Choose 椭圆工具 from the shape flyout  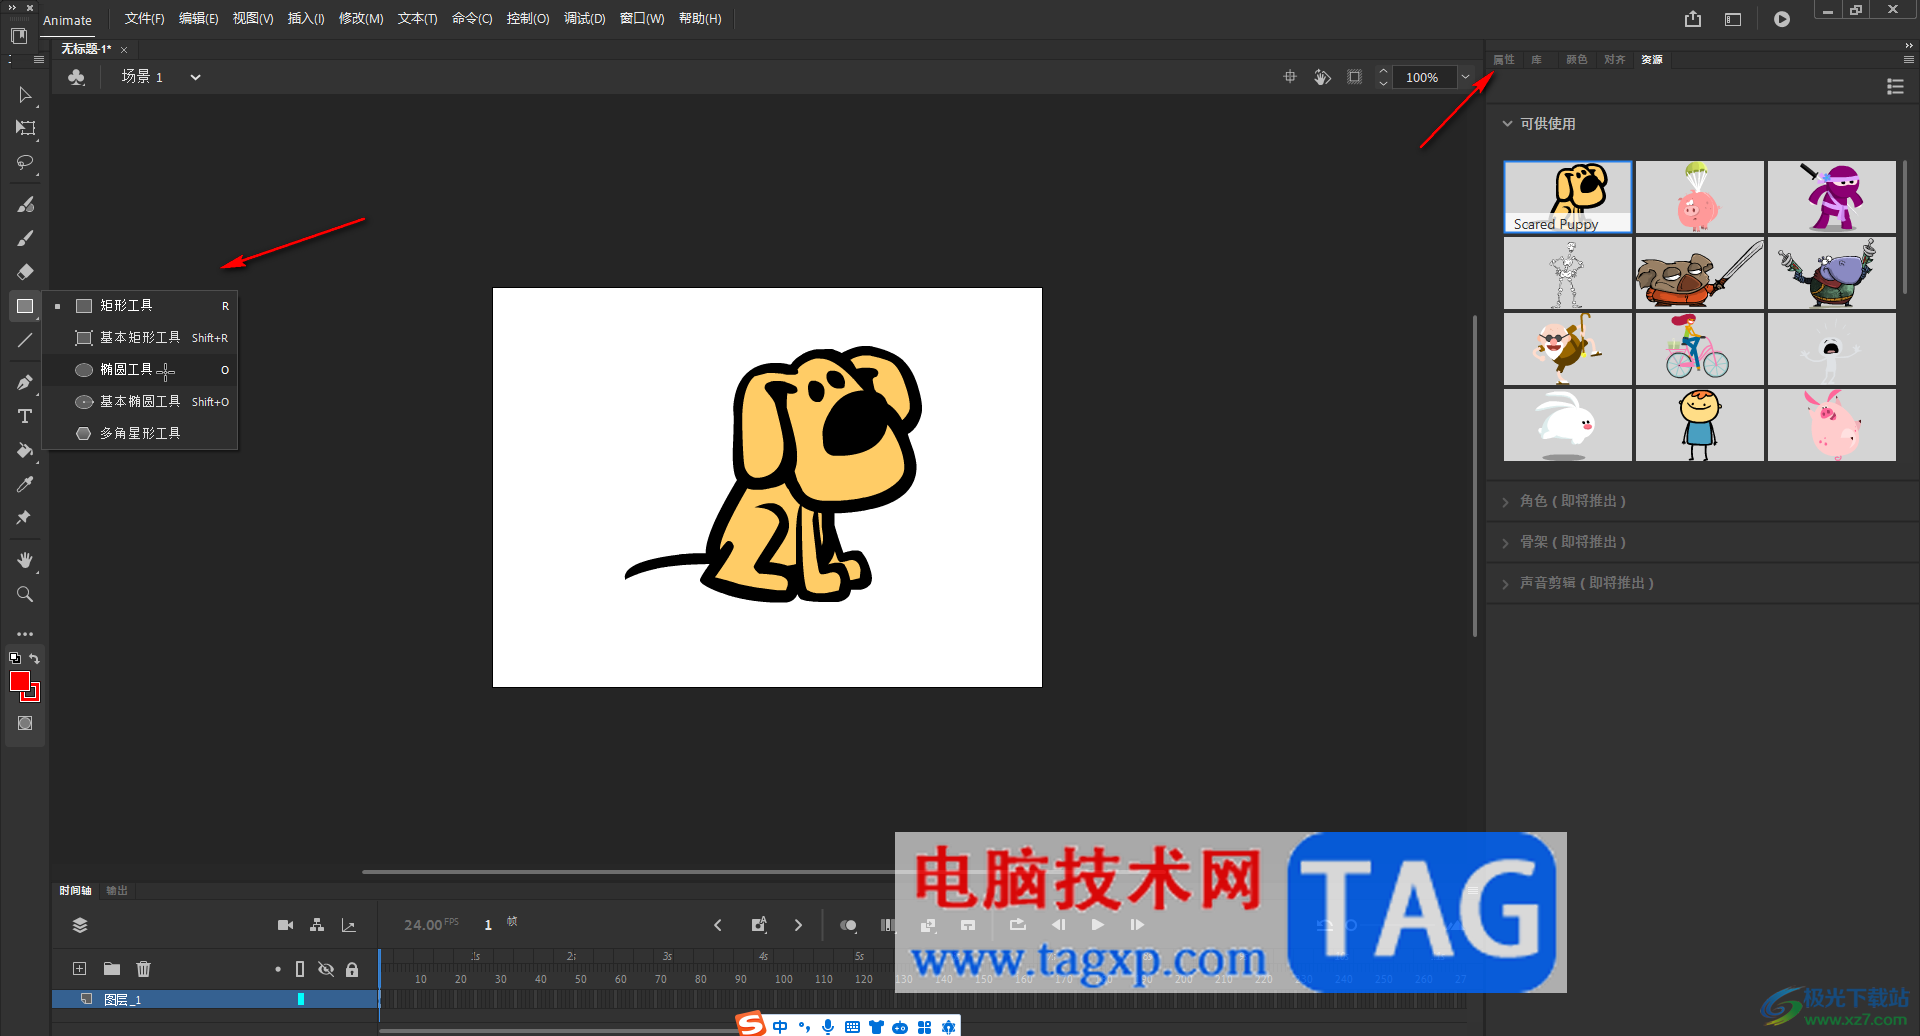coord(140,370)
